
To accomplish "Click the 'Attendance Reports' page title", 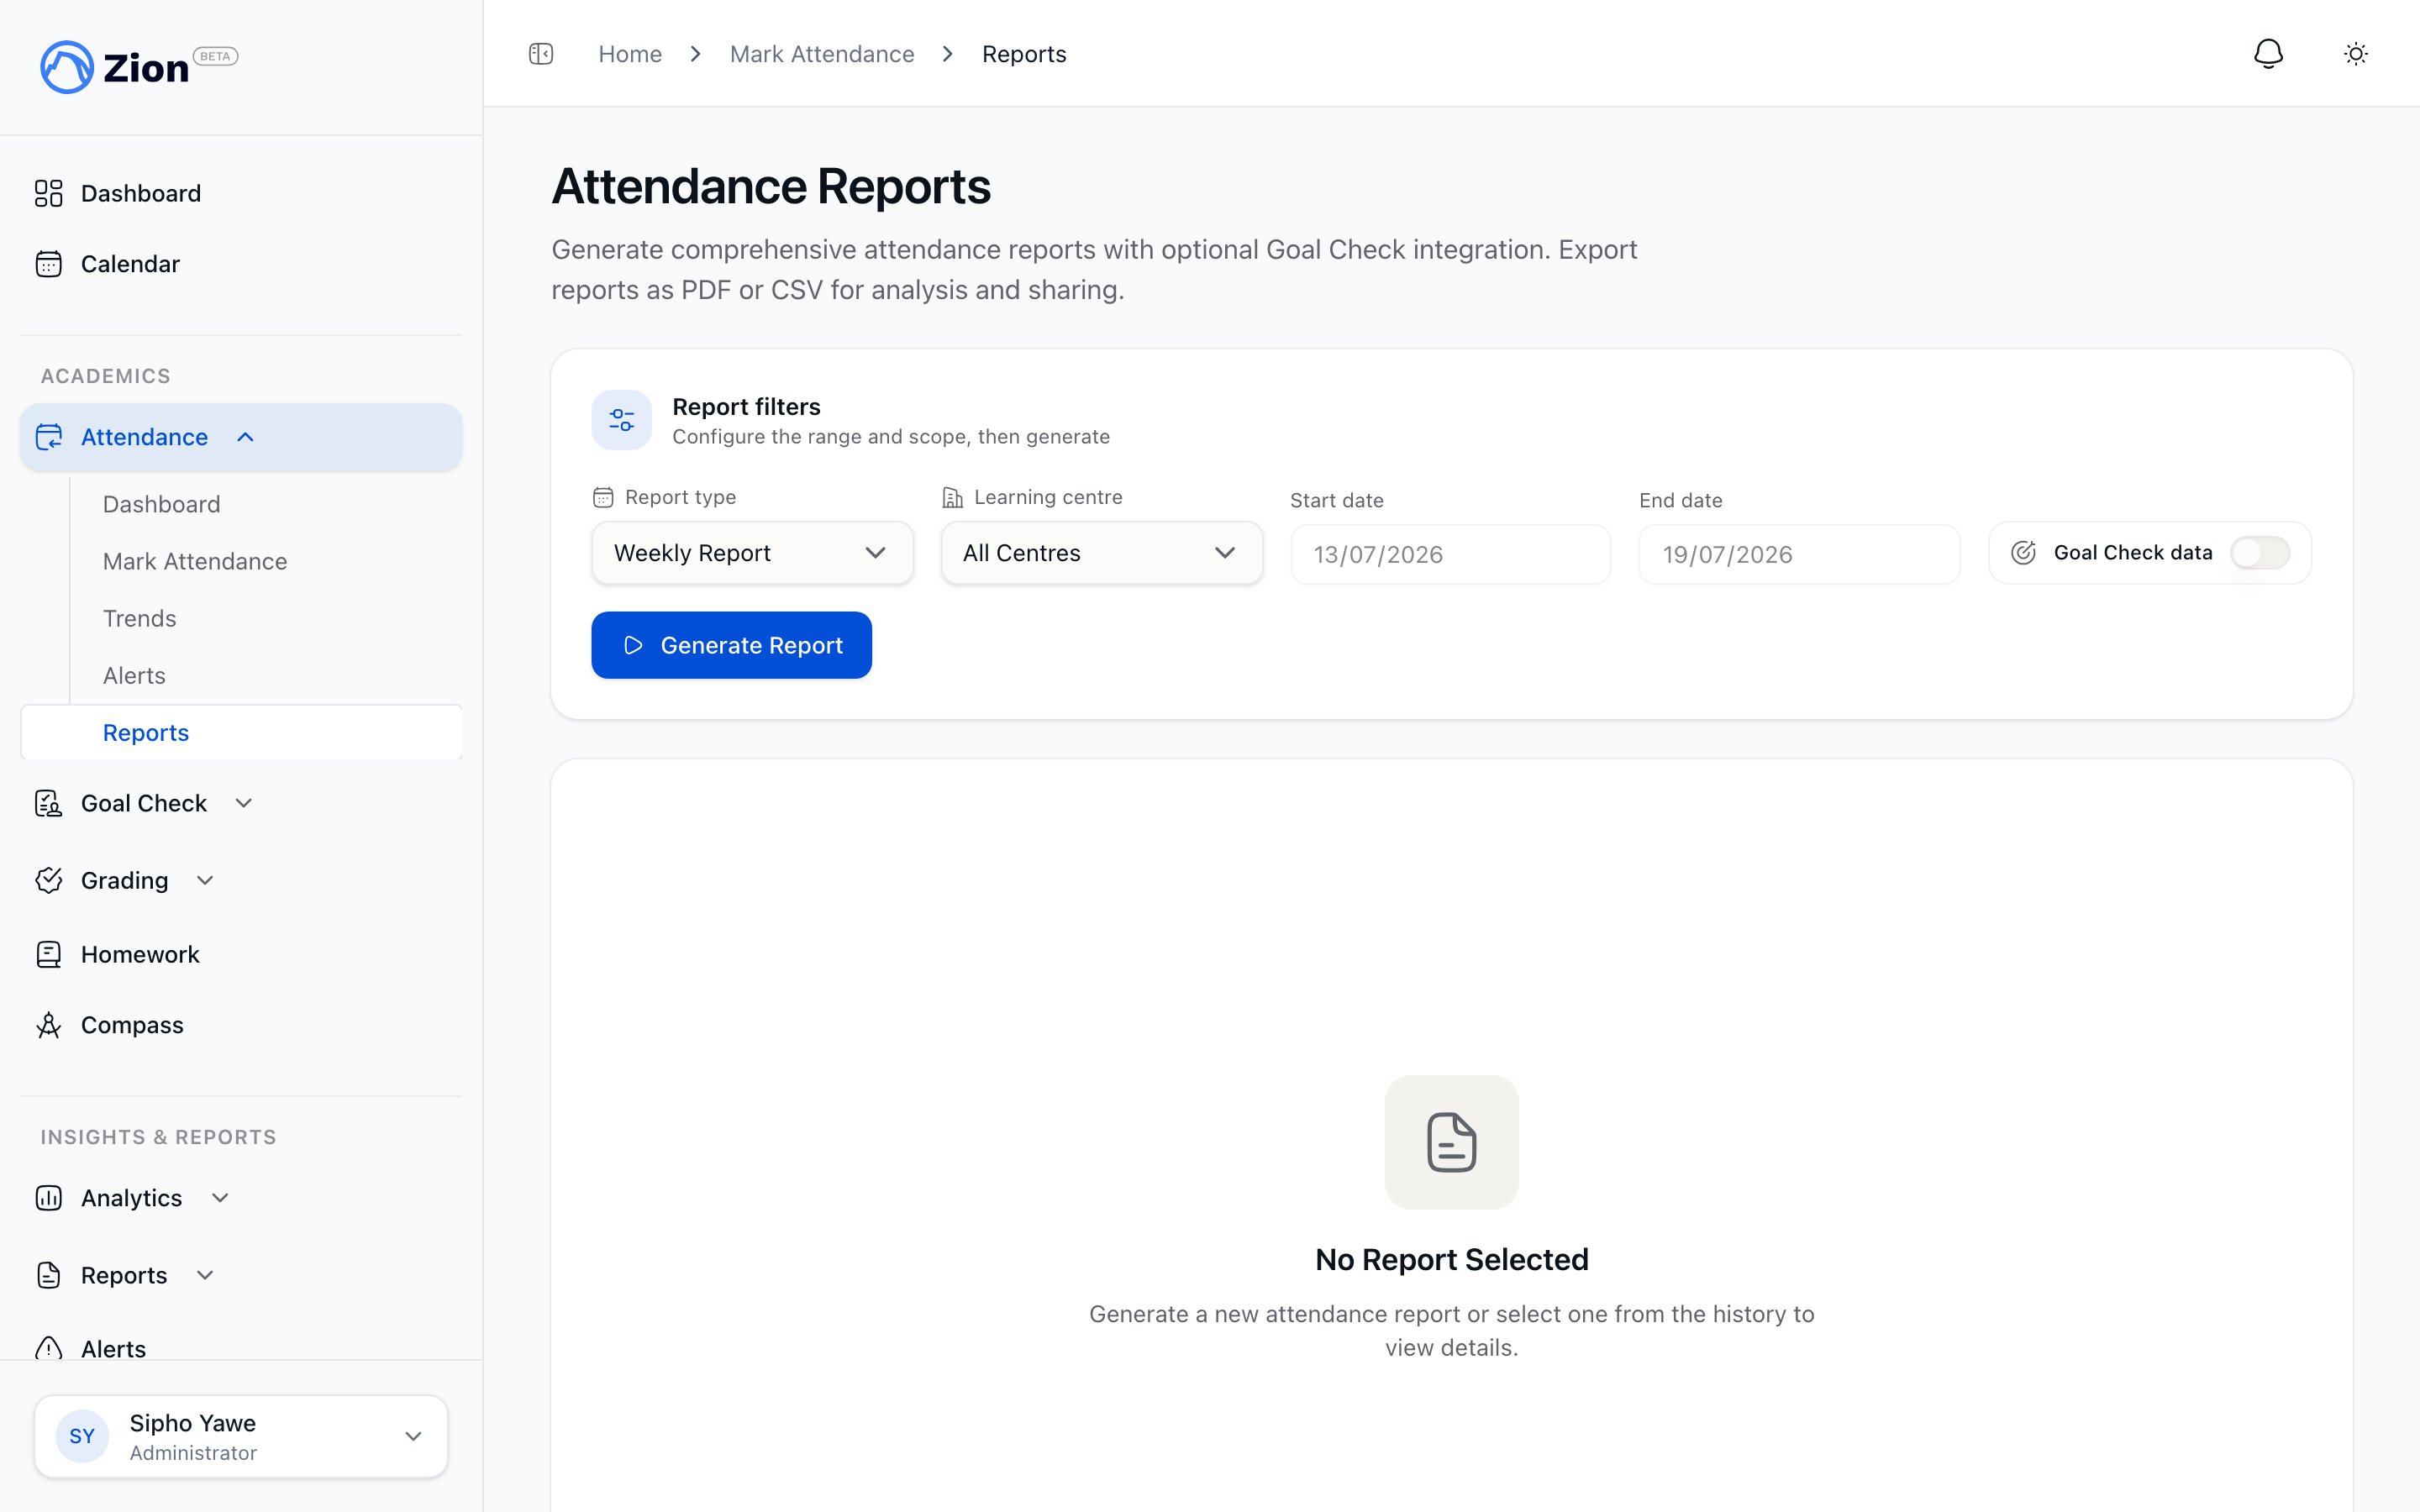I will click(x=771, y=186).
